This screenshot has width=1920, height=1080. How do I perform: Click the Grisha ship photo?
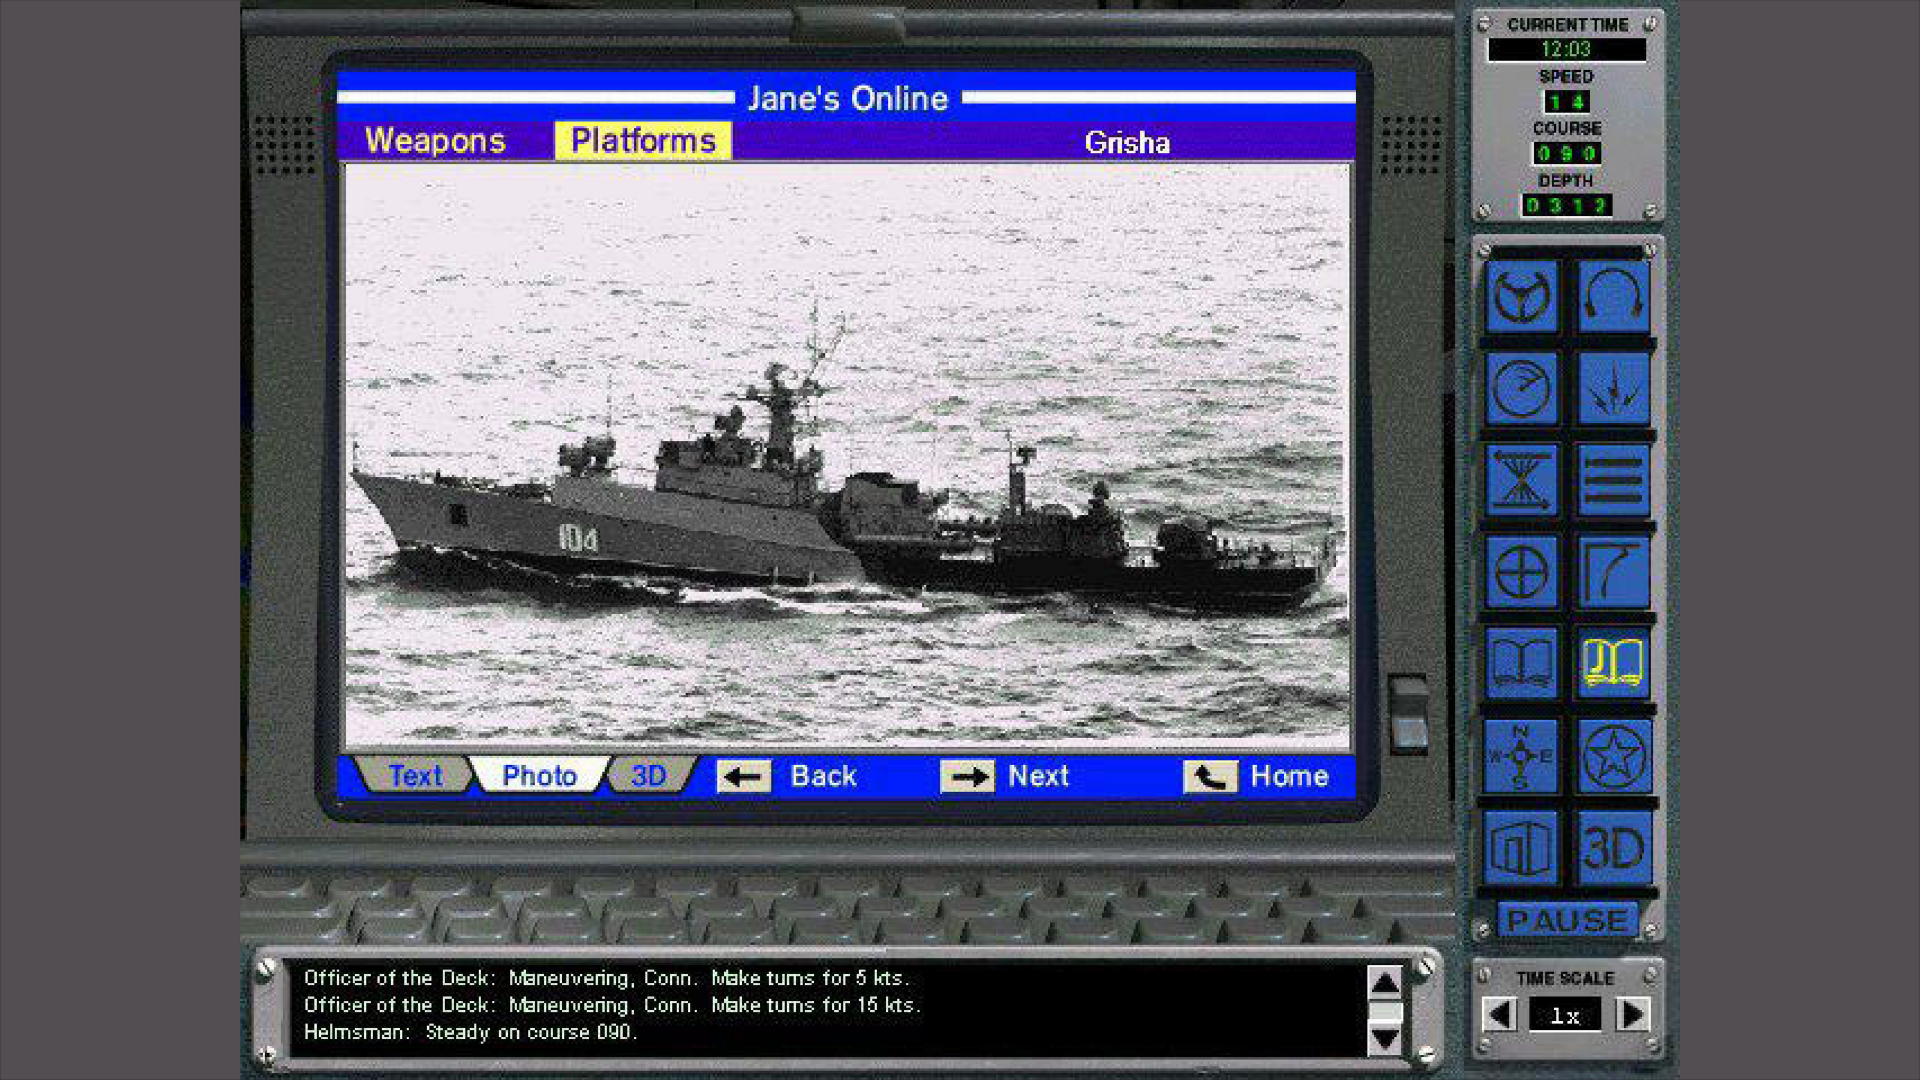(848, 457)
